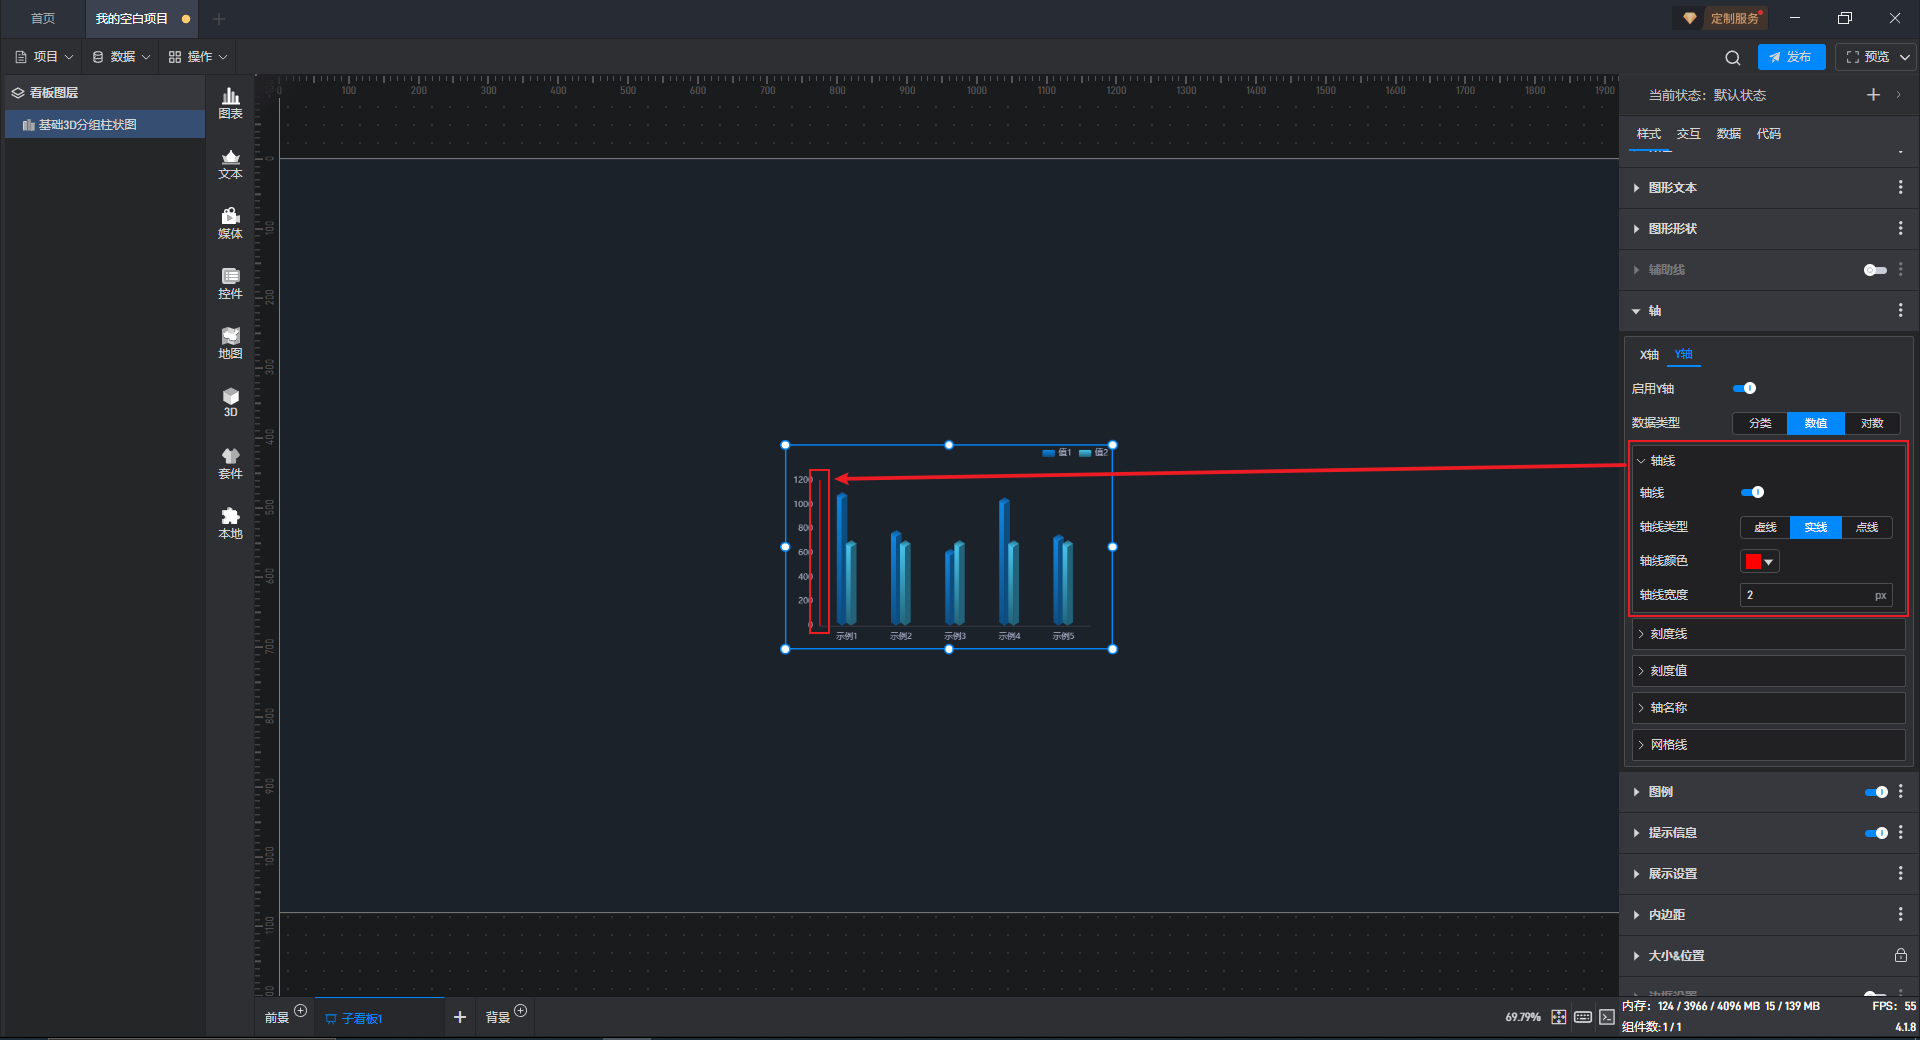Click the fit-to-screen icon in status bar
The width and height of the screenshot is (1920, 1040).
pyautogui.click(x=1559, y=1017)
